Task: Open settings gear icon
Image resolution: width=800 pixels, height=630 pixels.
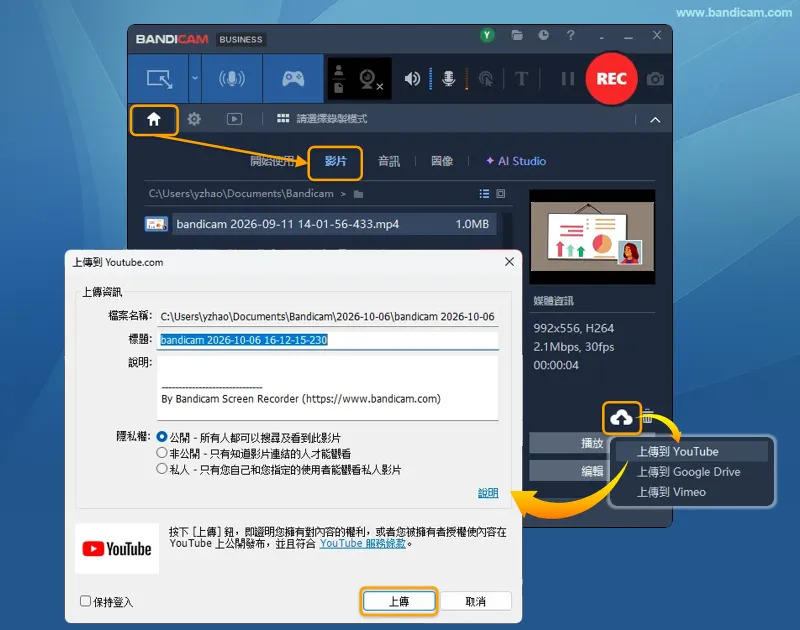Action: point(194,119)
